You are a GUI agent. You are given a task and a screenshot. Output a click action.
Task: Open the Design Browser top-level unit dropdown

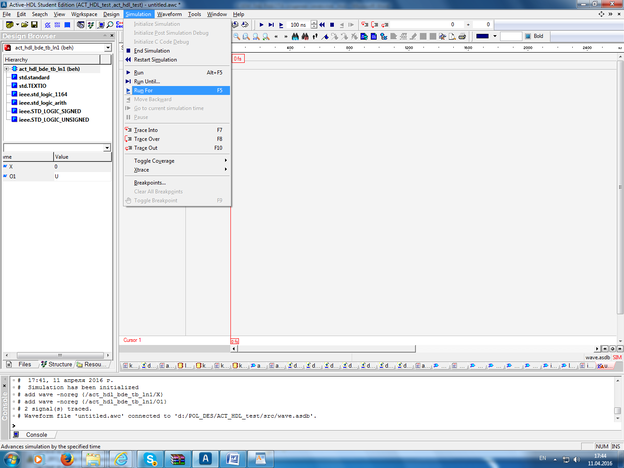107,48
